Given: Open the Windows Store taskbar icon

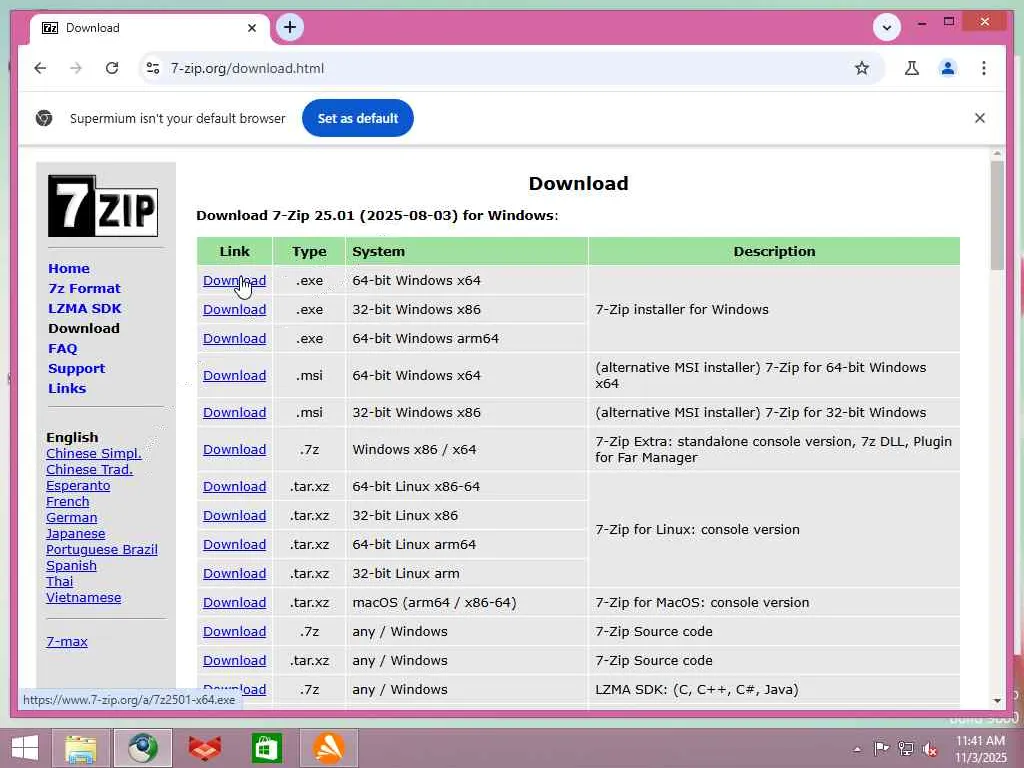Looking at the screenshot, I should [x=266, y=748].
